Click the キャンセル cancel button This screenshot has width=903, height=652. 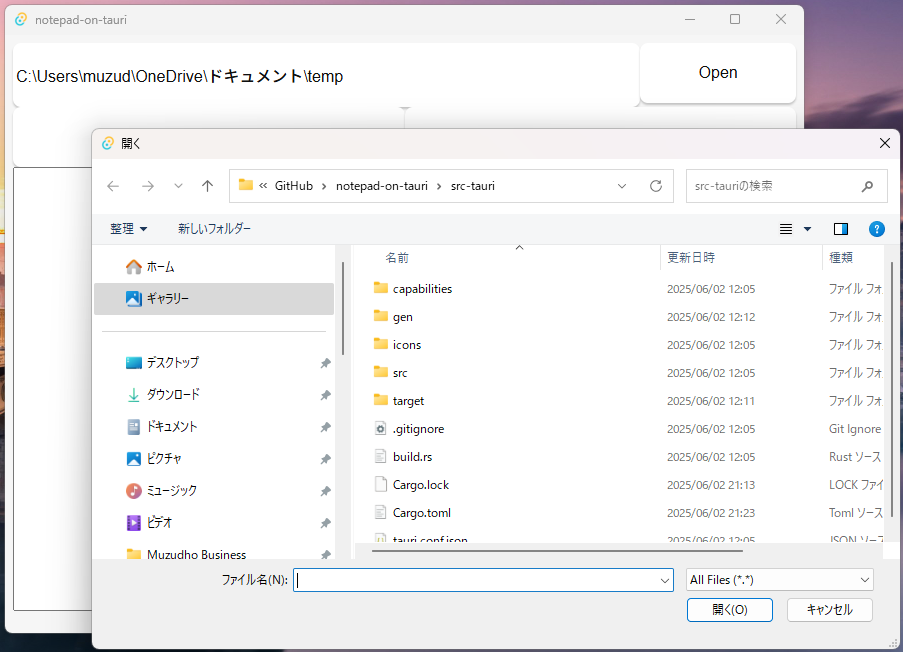(829, 610)
